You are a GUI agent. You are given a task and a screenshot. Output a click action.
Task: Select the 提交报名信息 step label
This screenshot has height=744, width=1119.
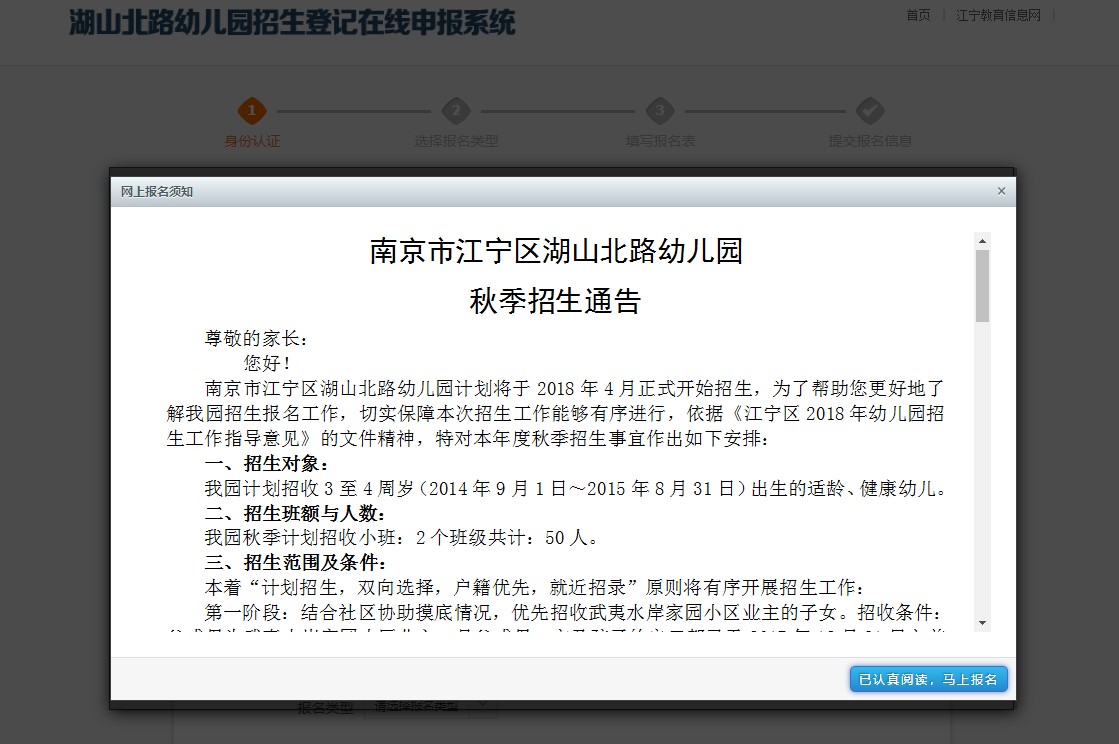[x=869, y=141]
